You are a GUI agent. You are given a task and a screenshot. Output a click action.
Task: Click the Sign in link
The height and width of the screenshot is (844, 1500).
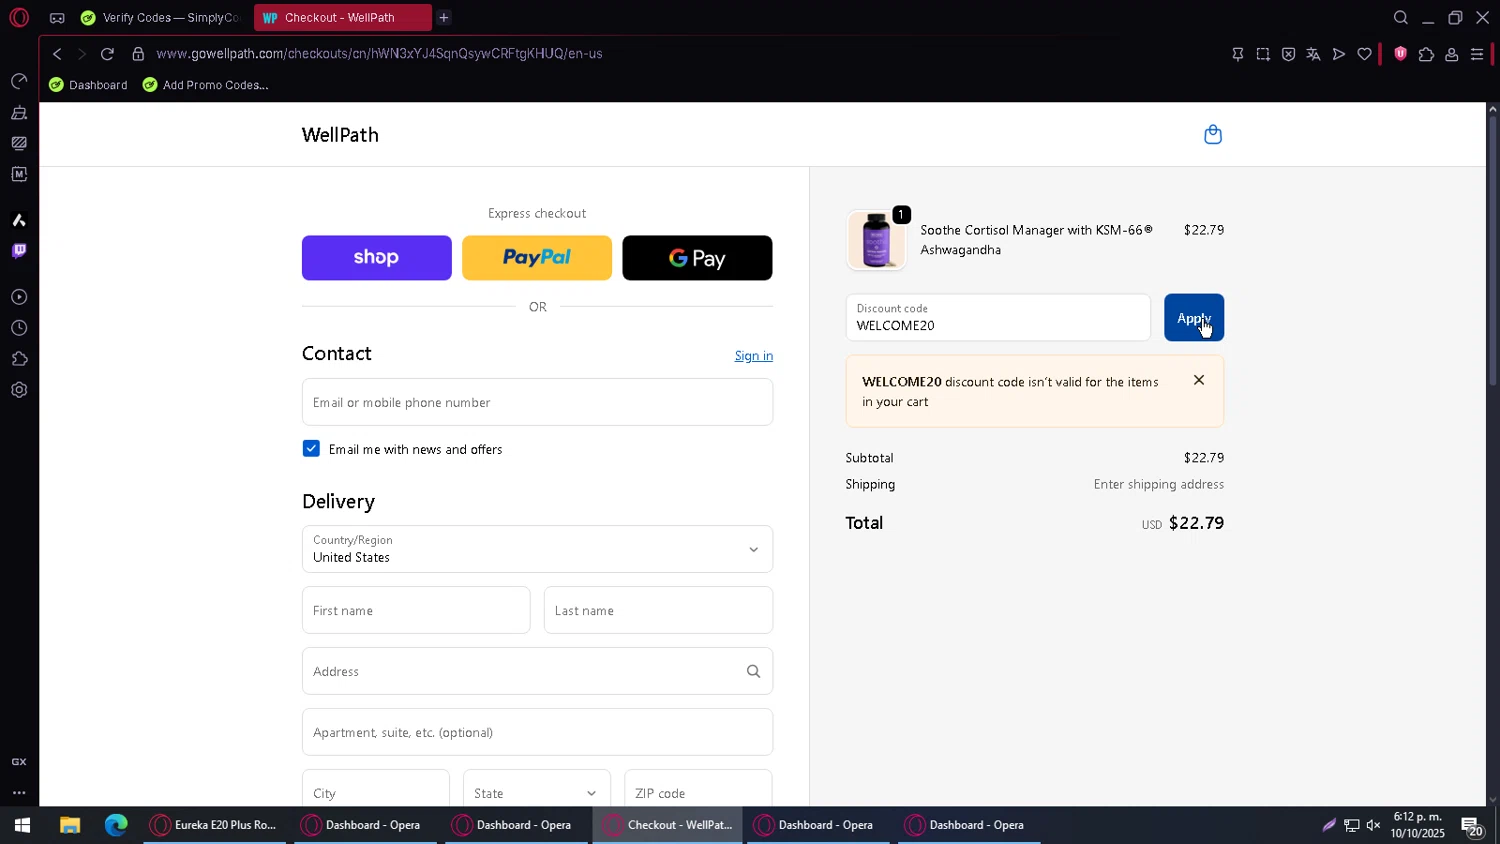754,356
